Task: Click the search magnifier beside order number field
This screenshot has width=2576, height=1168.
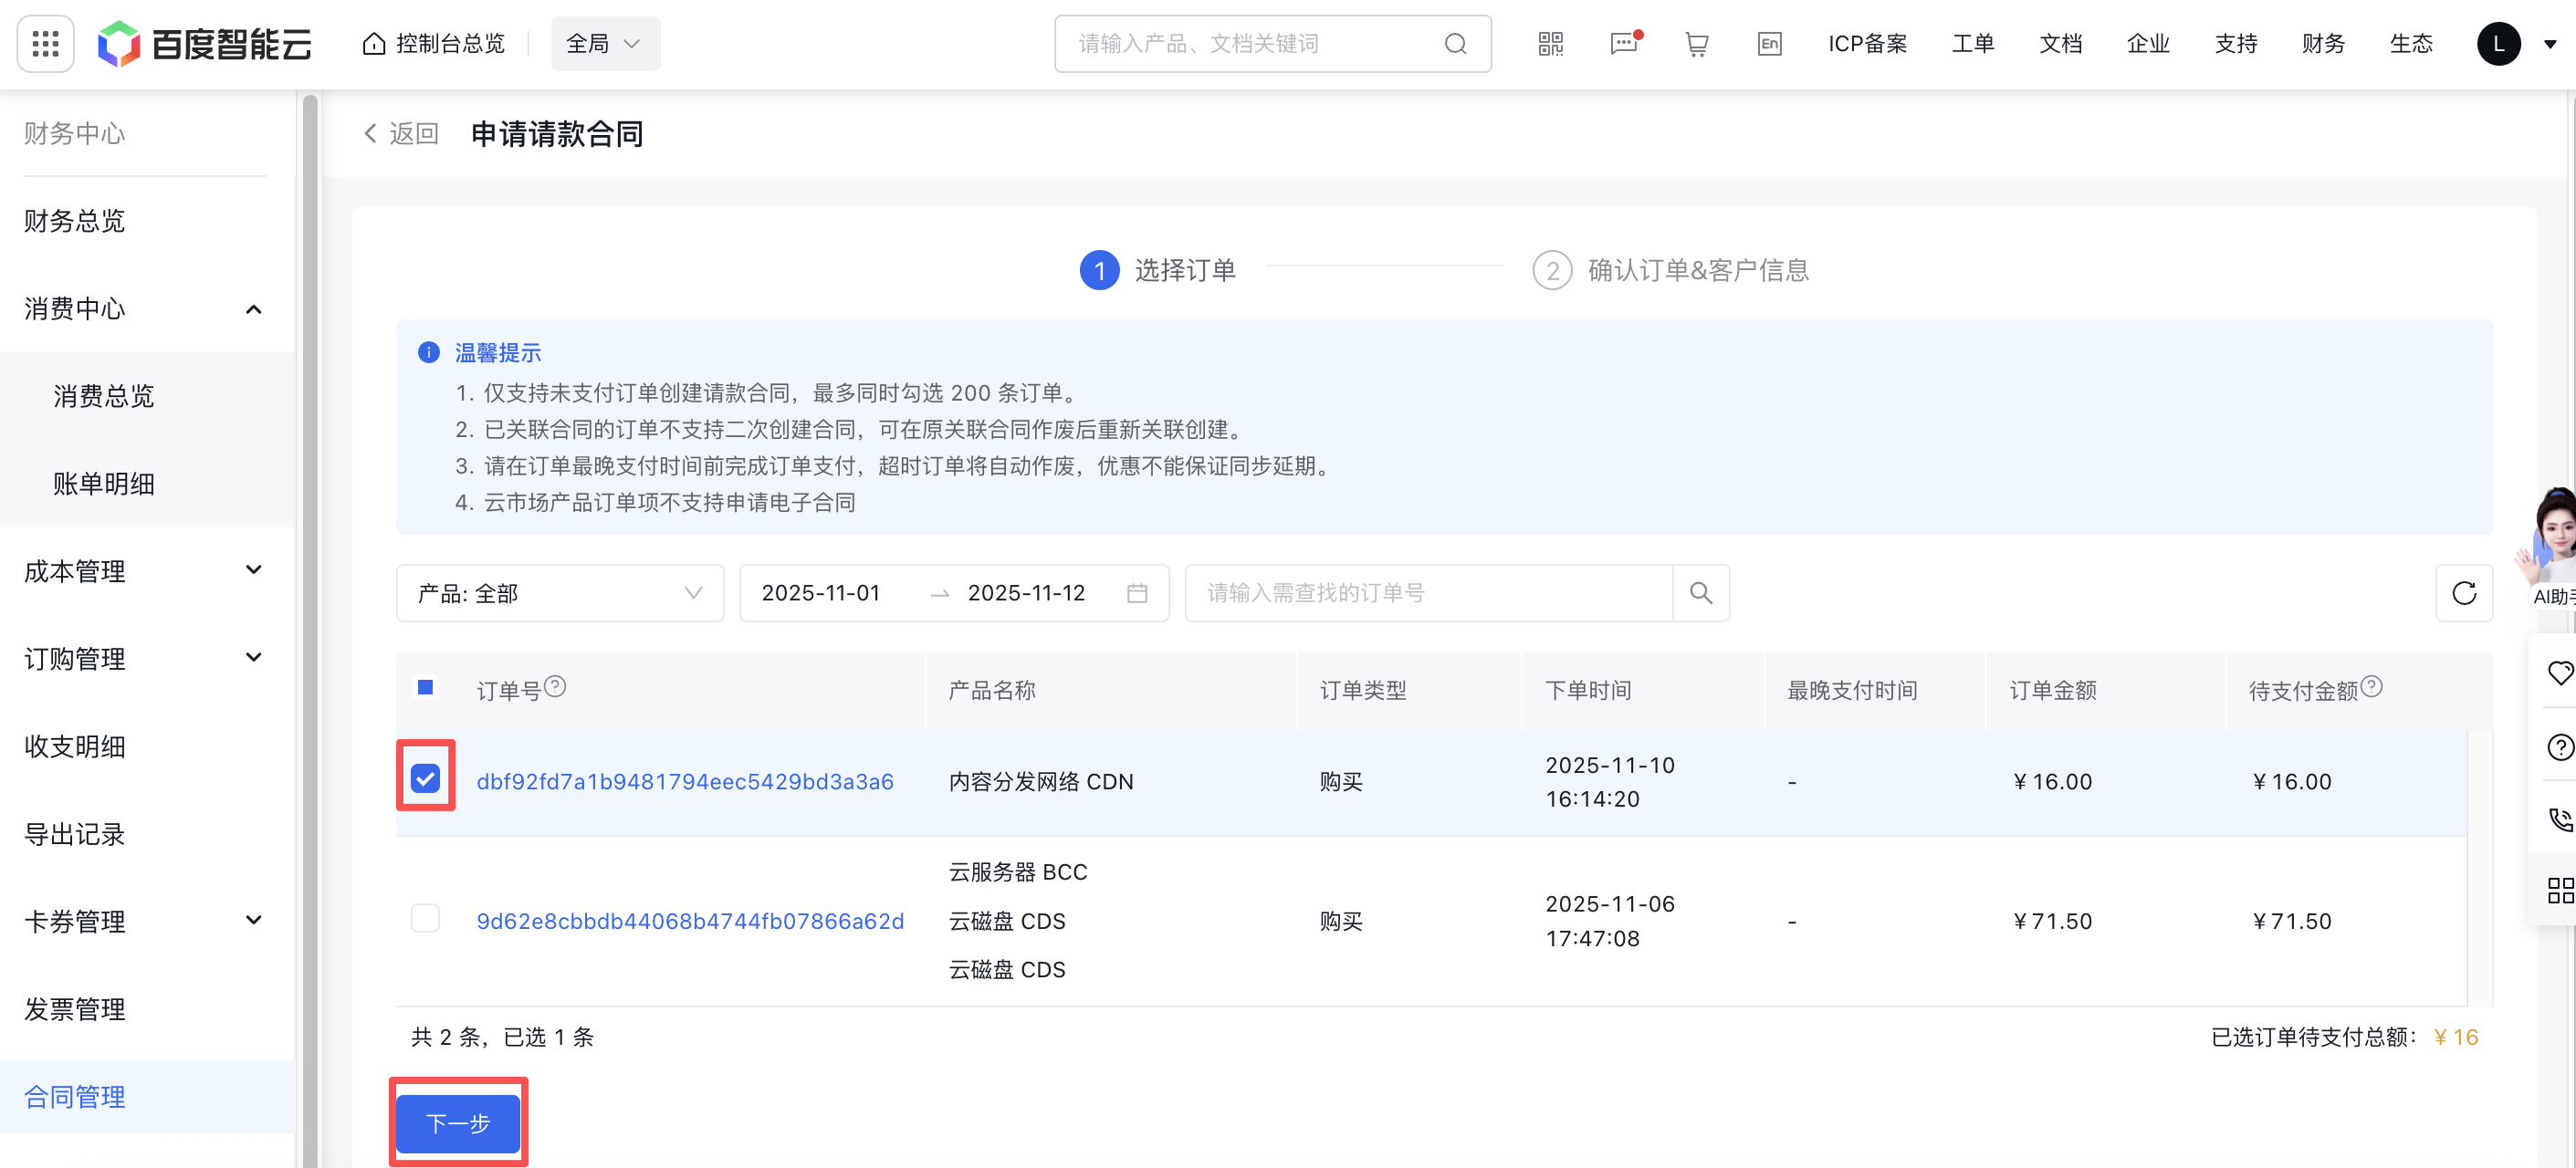Action: (1700, 593)
